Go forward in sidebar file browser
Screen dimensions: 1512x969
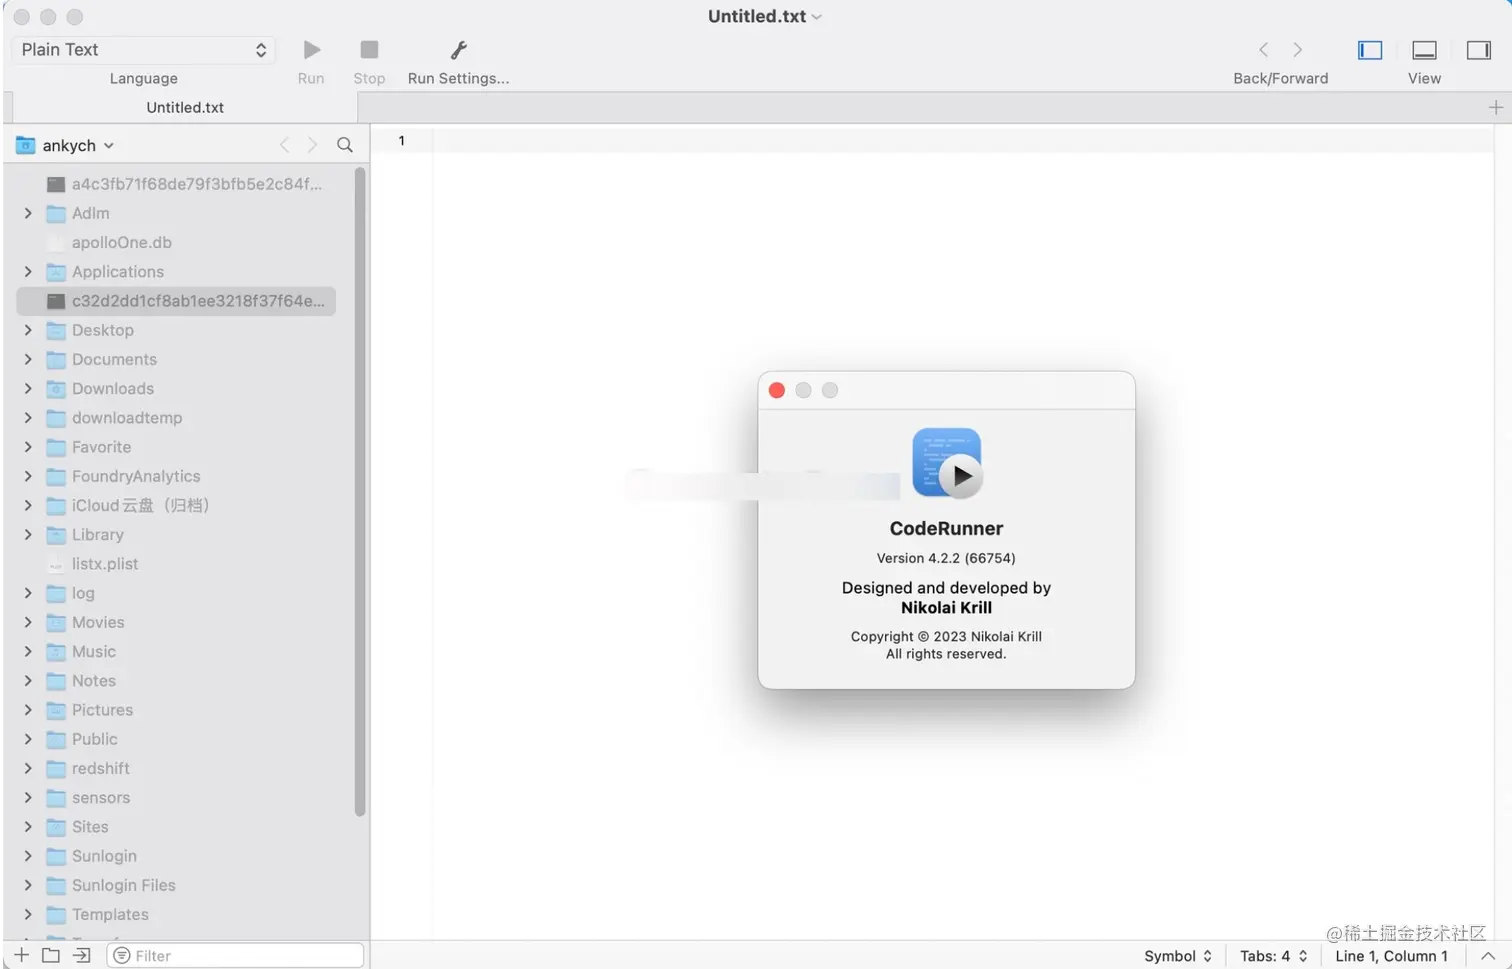tap(313, 145)
